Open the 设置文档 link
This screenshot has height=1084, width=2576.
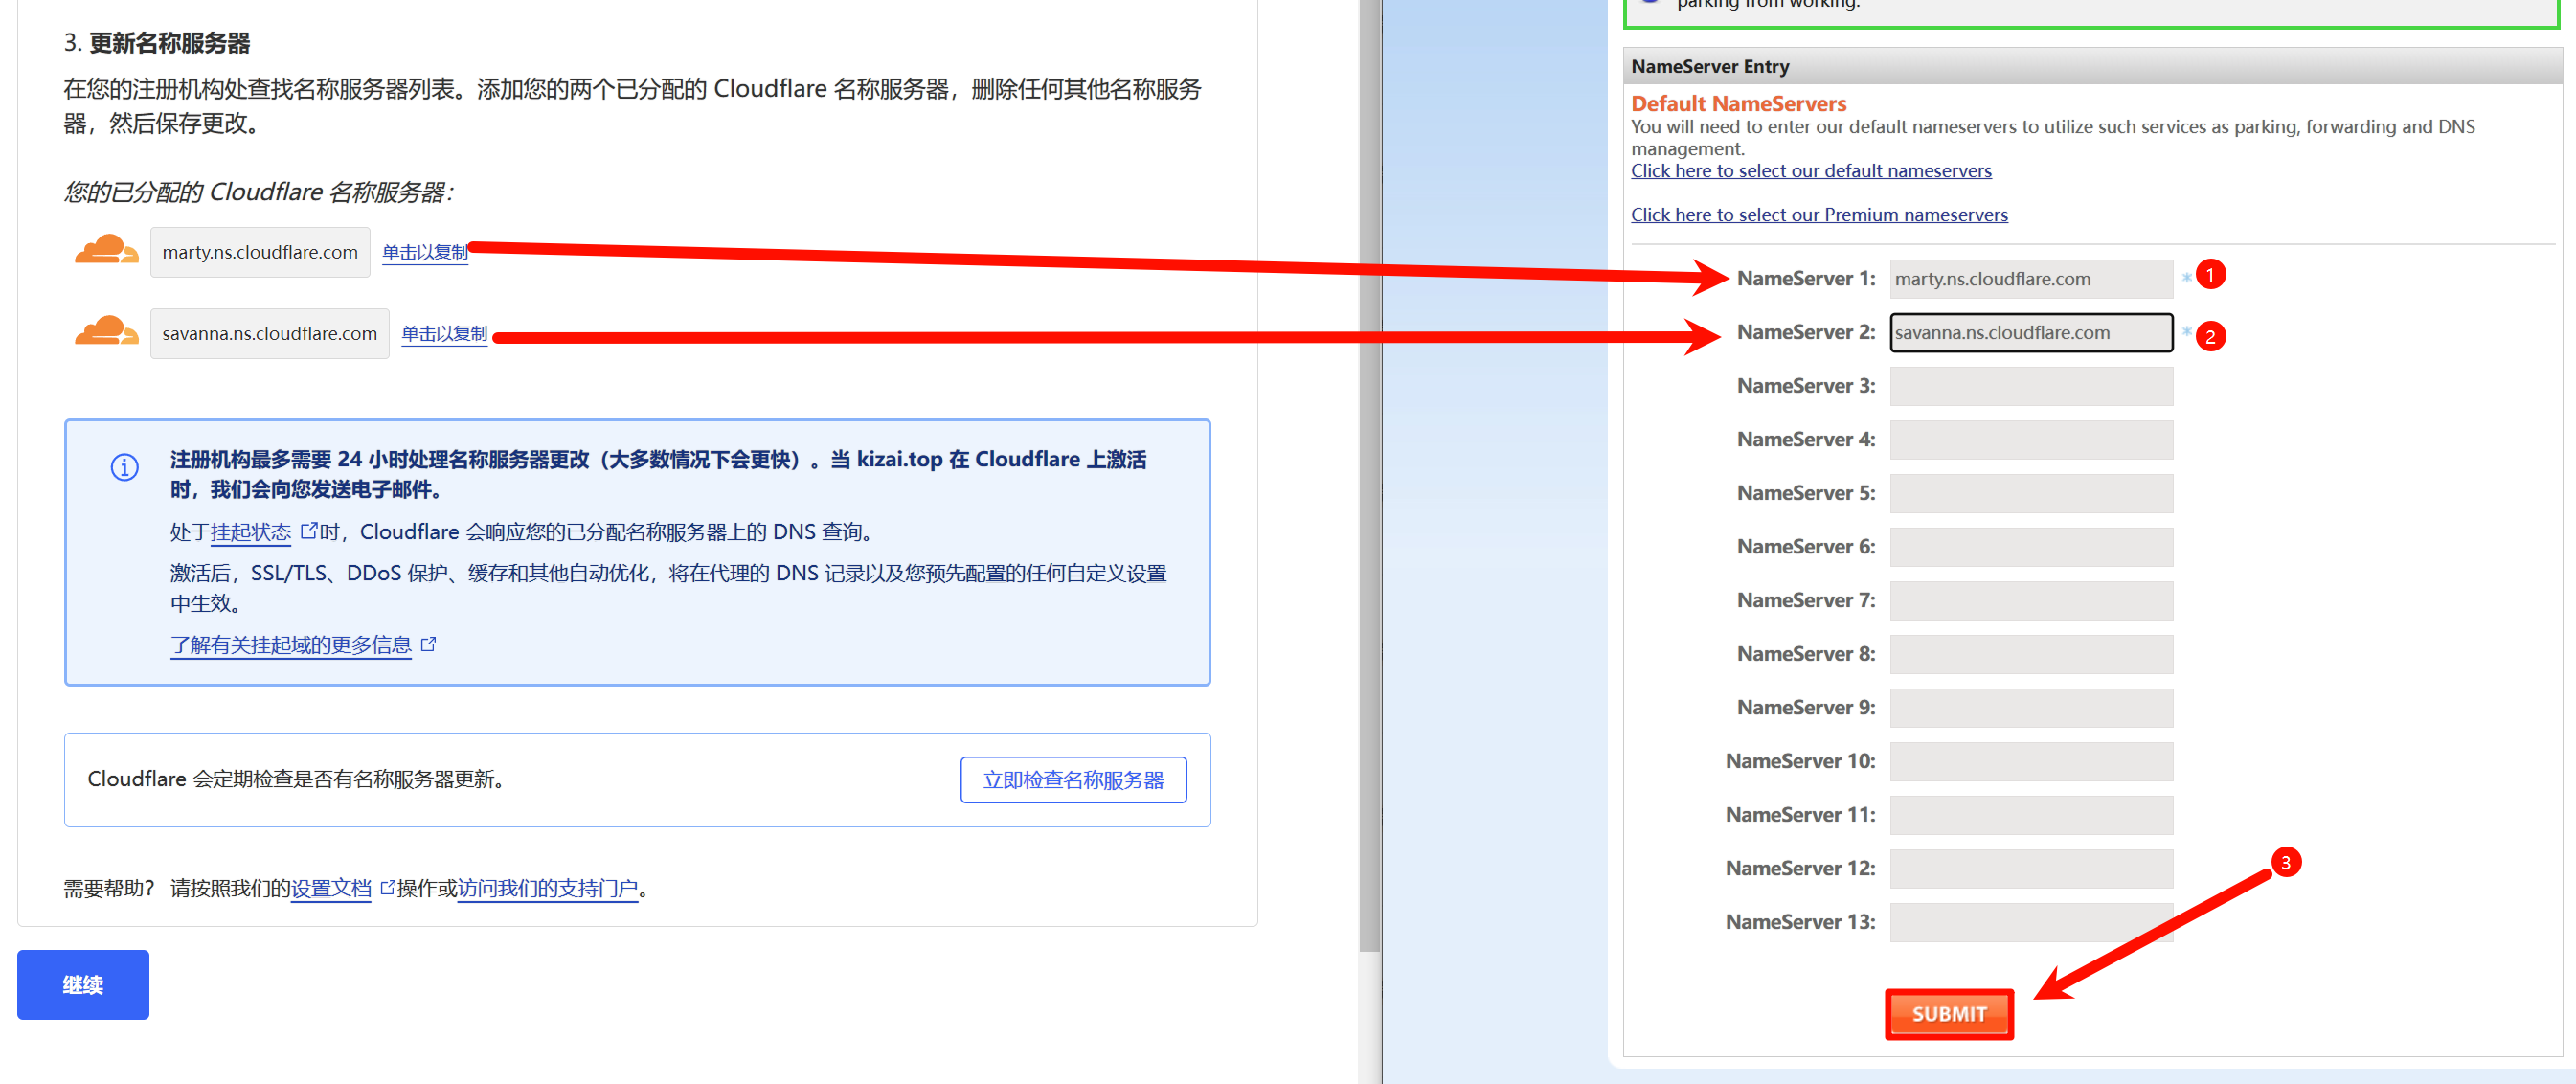tap(331, 888)
